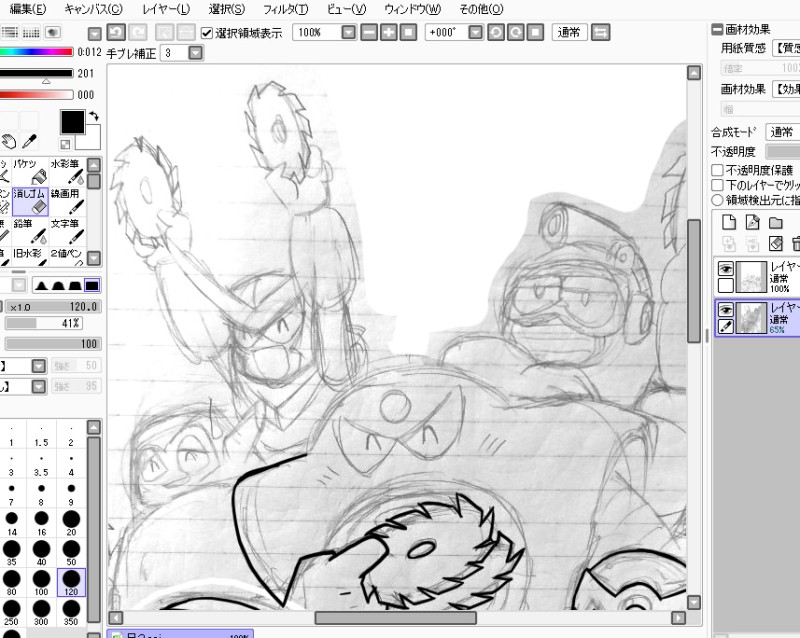Open the 合成モード blend mode dropdown
This screenshot has width=800, height=638.
coord(783,132)
